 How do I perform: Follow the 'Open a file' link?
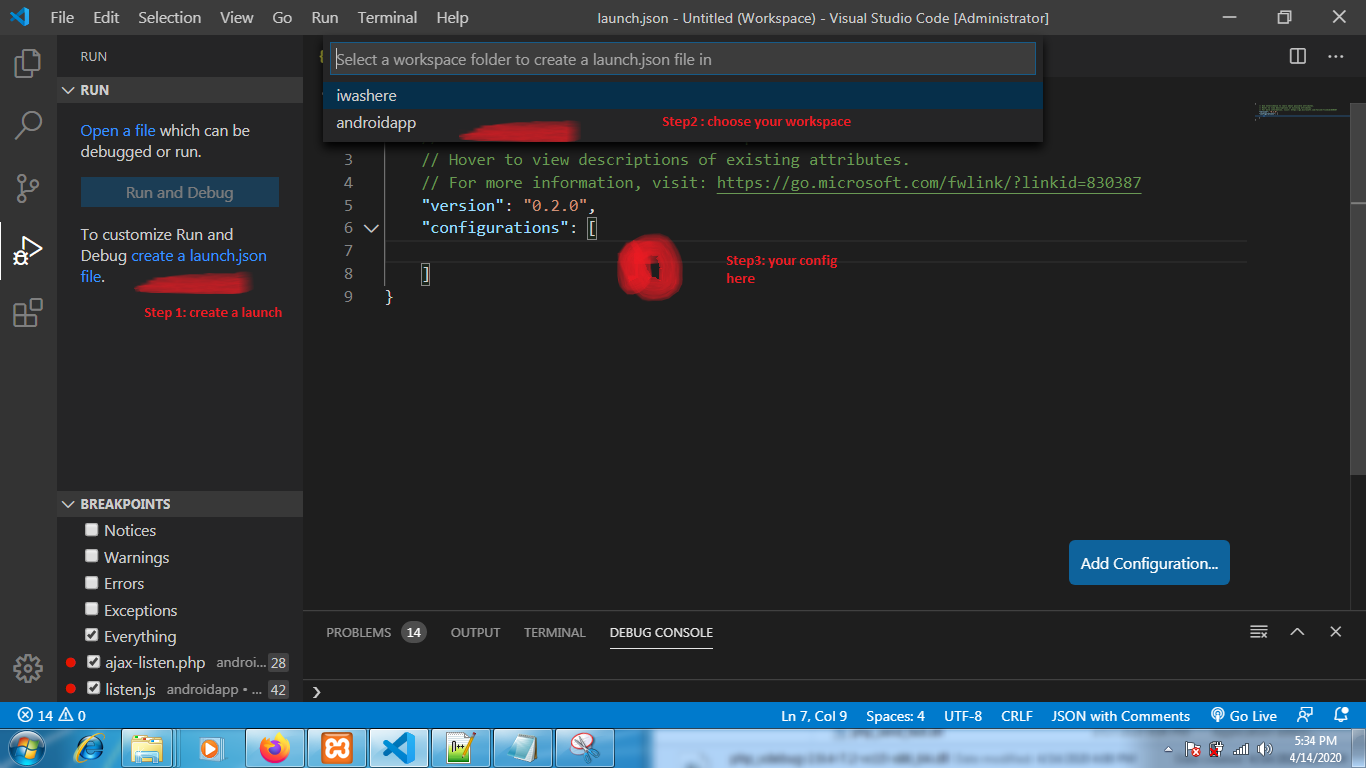pyautogui.click(x=118, y=130)
